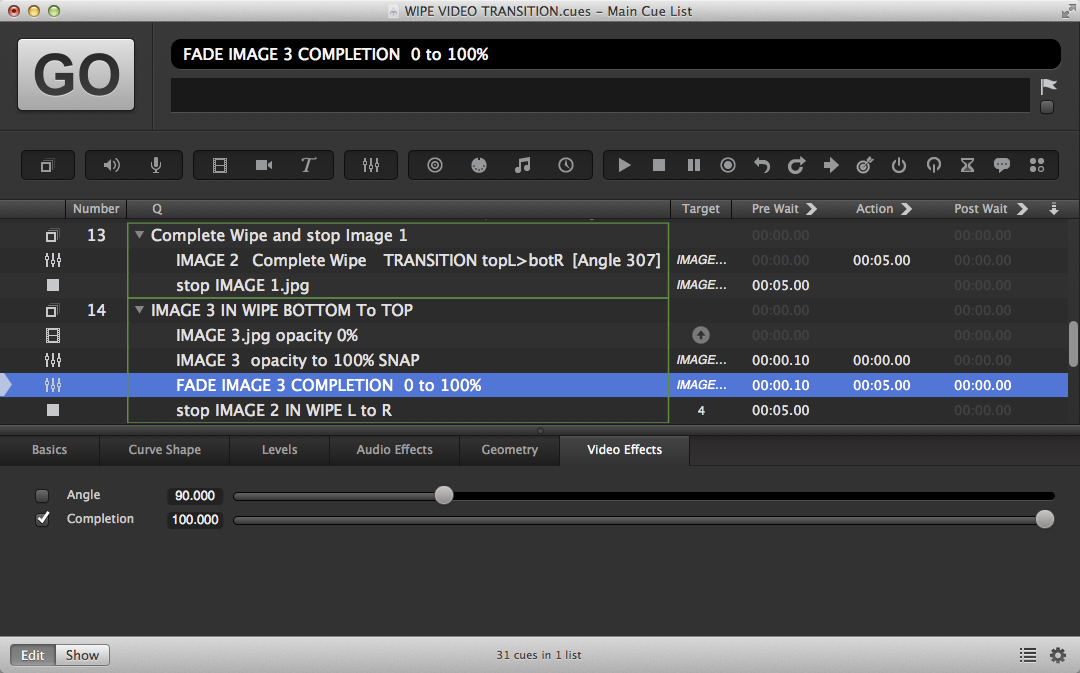Screen dimensions: 1080x673
Task: Switch to Show mode
Action: 82,655
